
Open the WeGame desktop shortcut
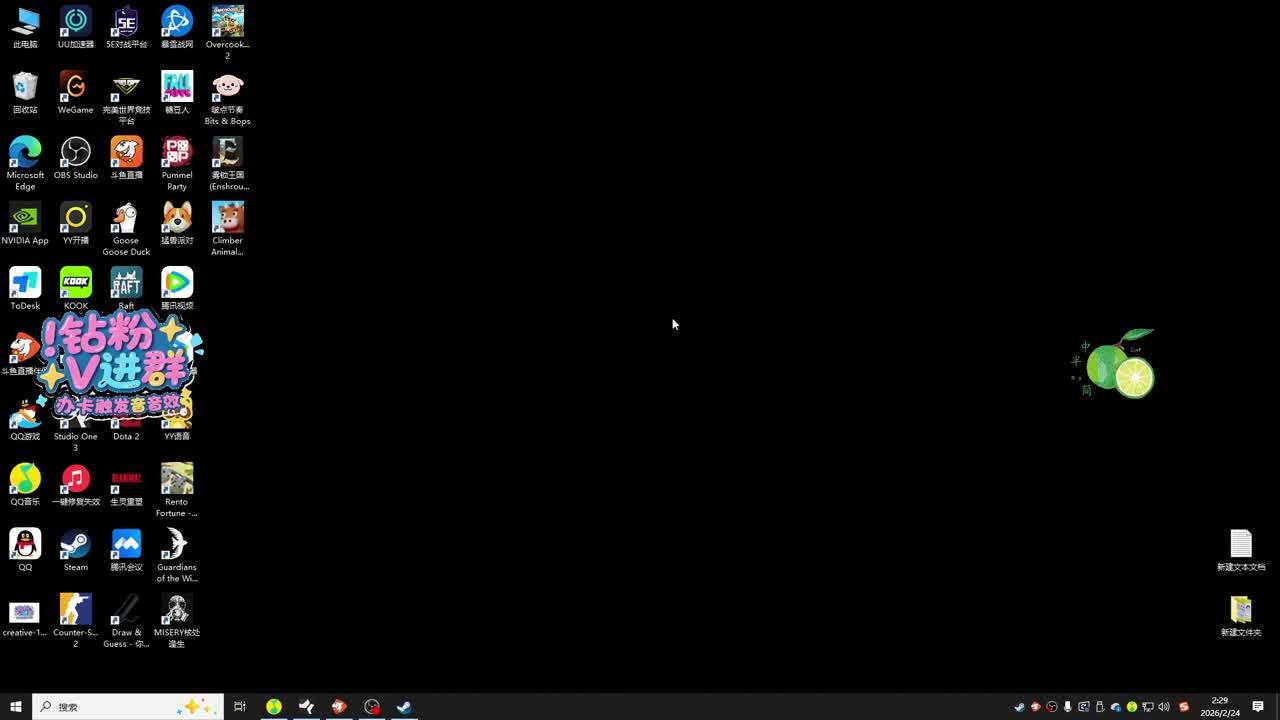tap(75, 88)
